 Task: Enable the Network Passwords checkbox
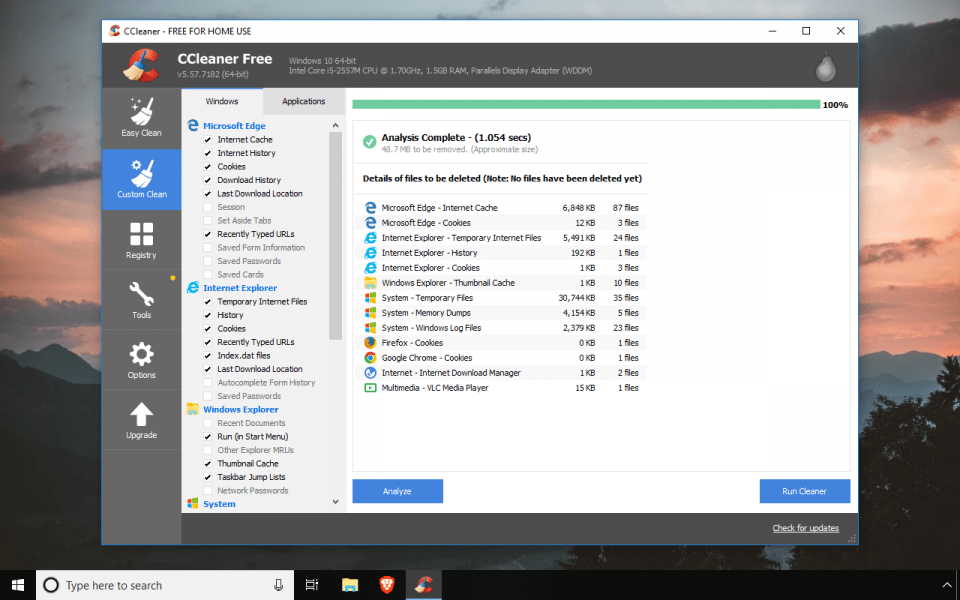(208, 490)
